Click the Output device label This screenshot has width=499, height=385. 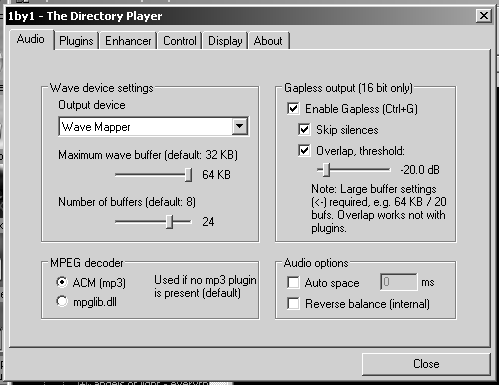92,105
